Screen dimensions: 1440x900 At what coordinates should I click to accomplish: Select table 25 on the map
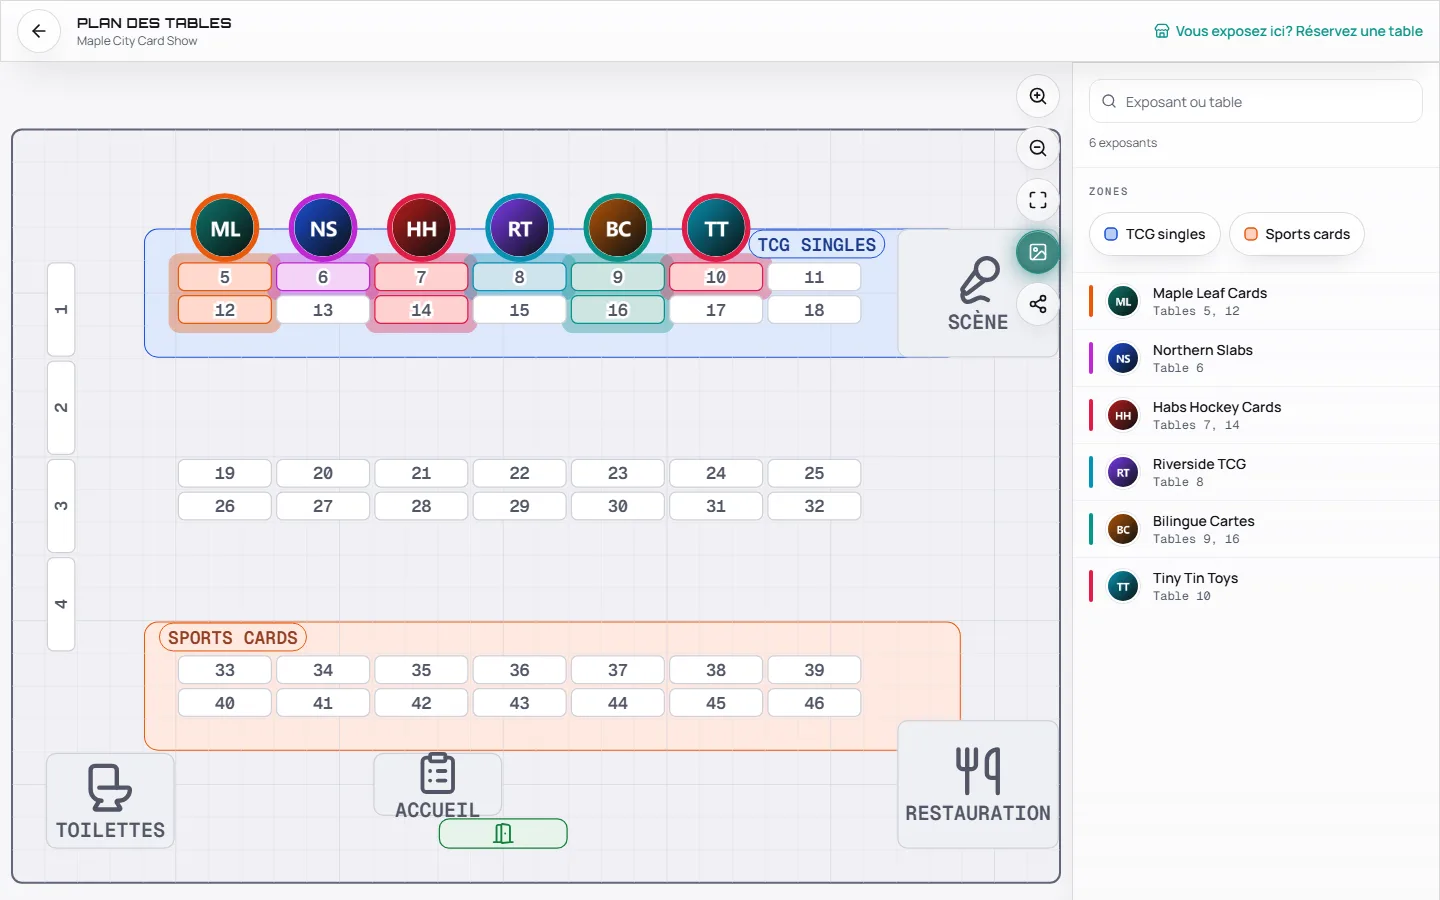pyautogui.click(x=814, y=473)
